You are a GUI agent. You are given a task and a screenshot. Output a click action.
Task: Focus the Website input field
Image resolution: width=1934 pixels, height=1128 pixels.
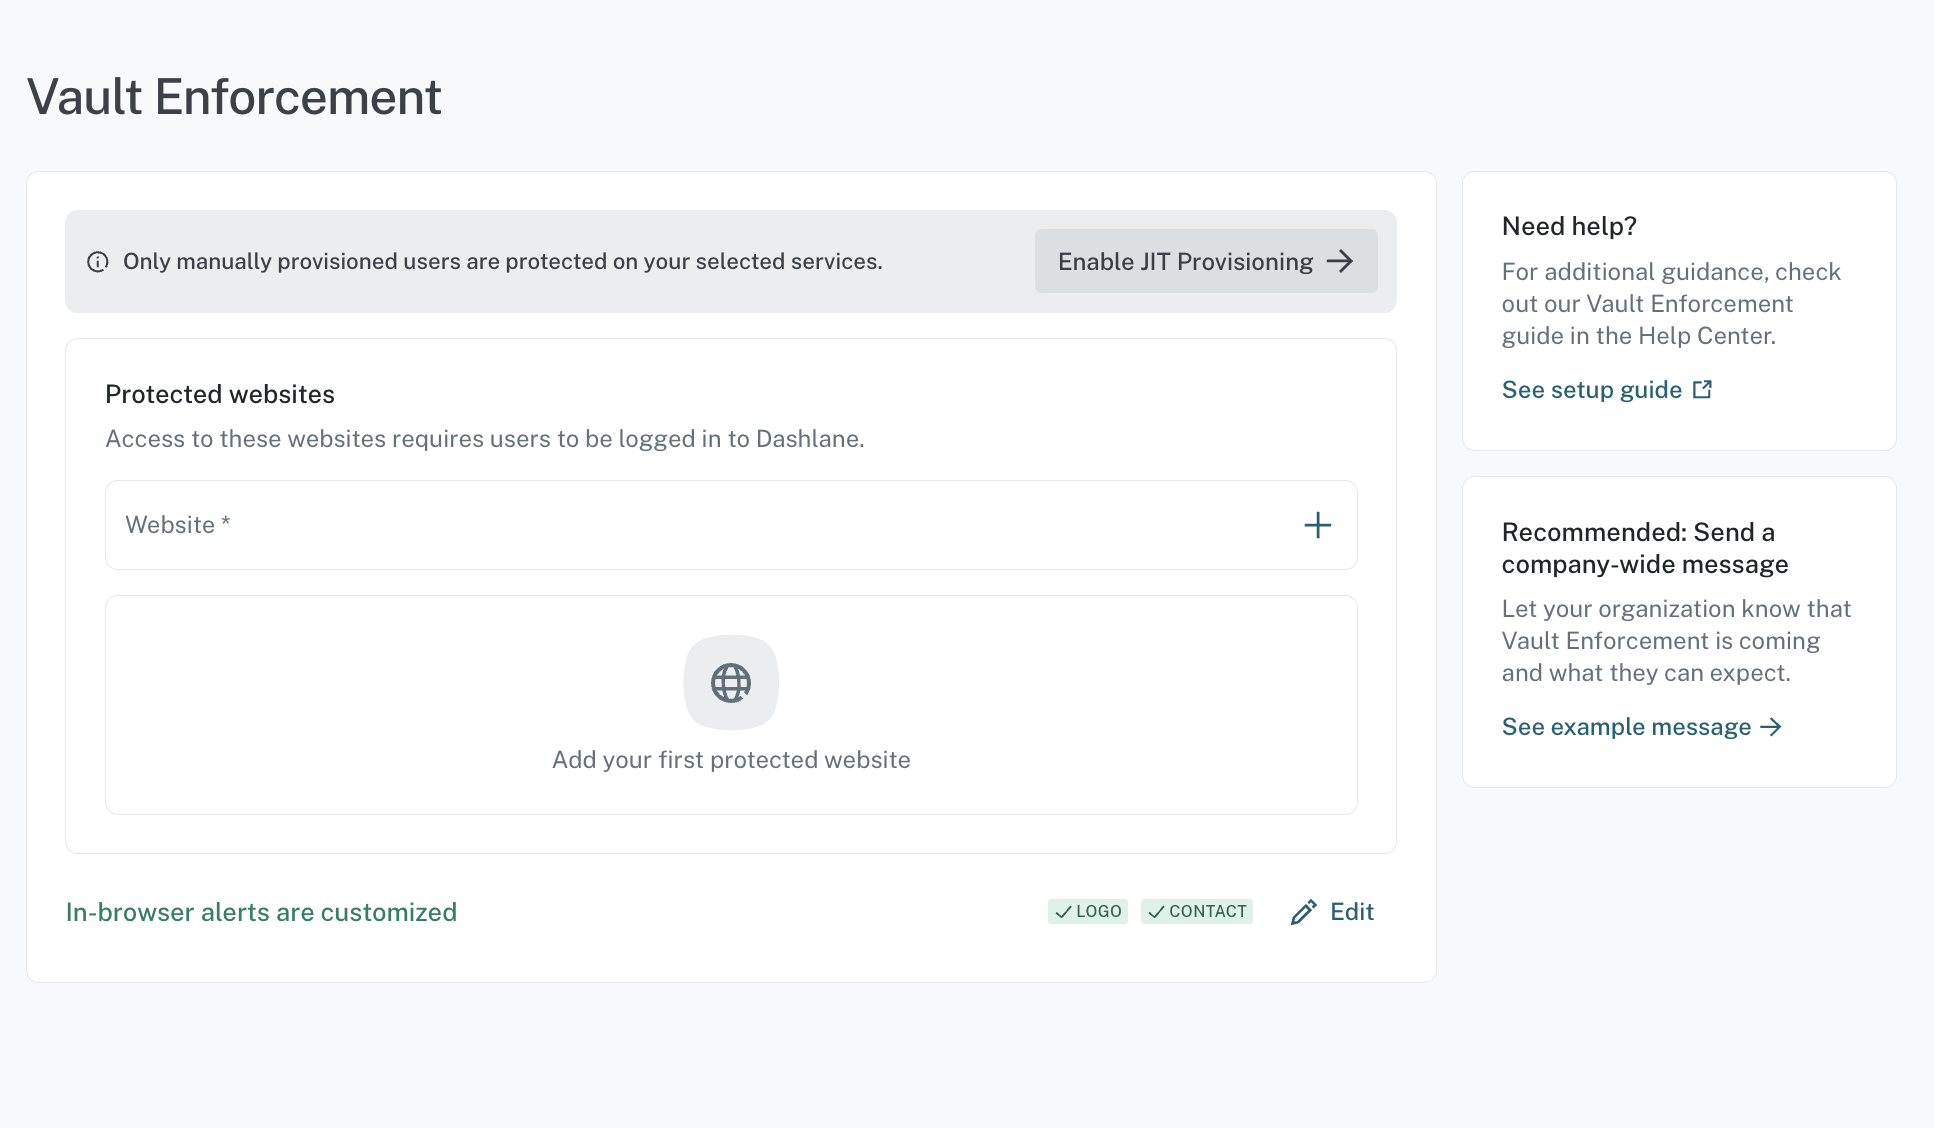tap(731, 525)
